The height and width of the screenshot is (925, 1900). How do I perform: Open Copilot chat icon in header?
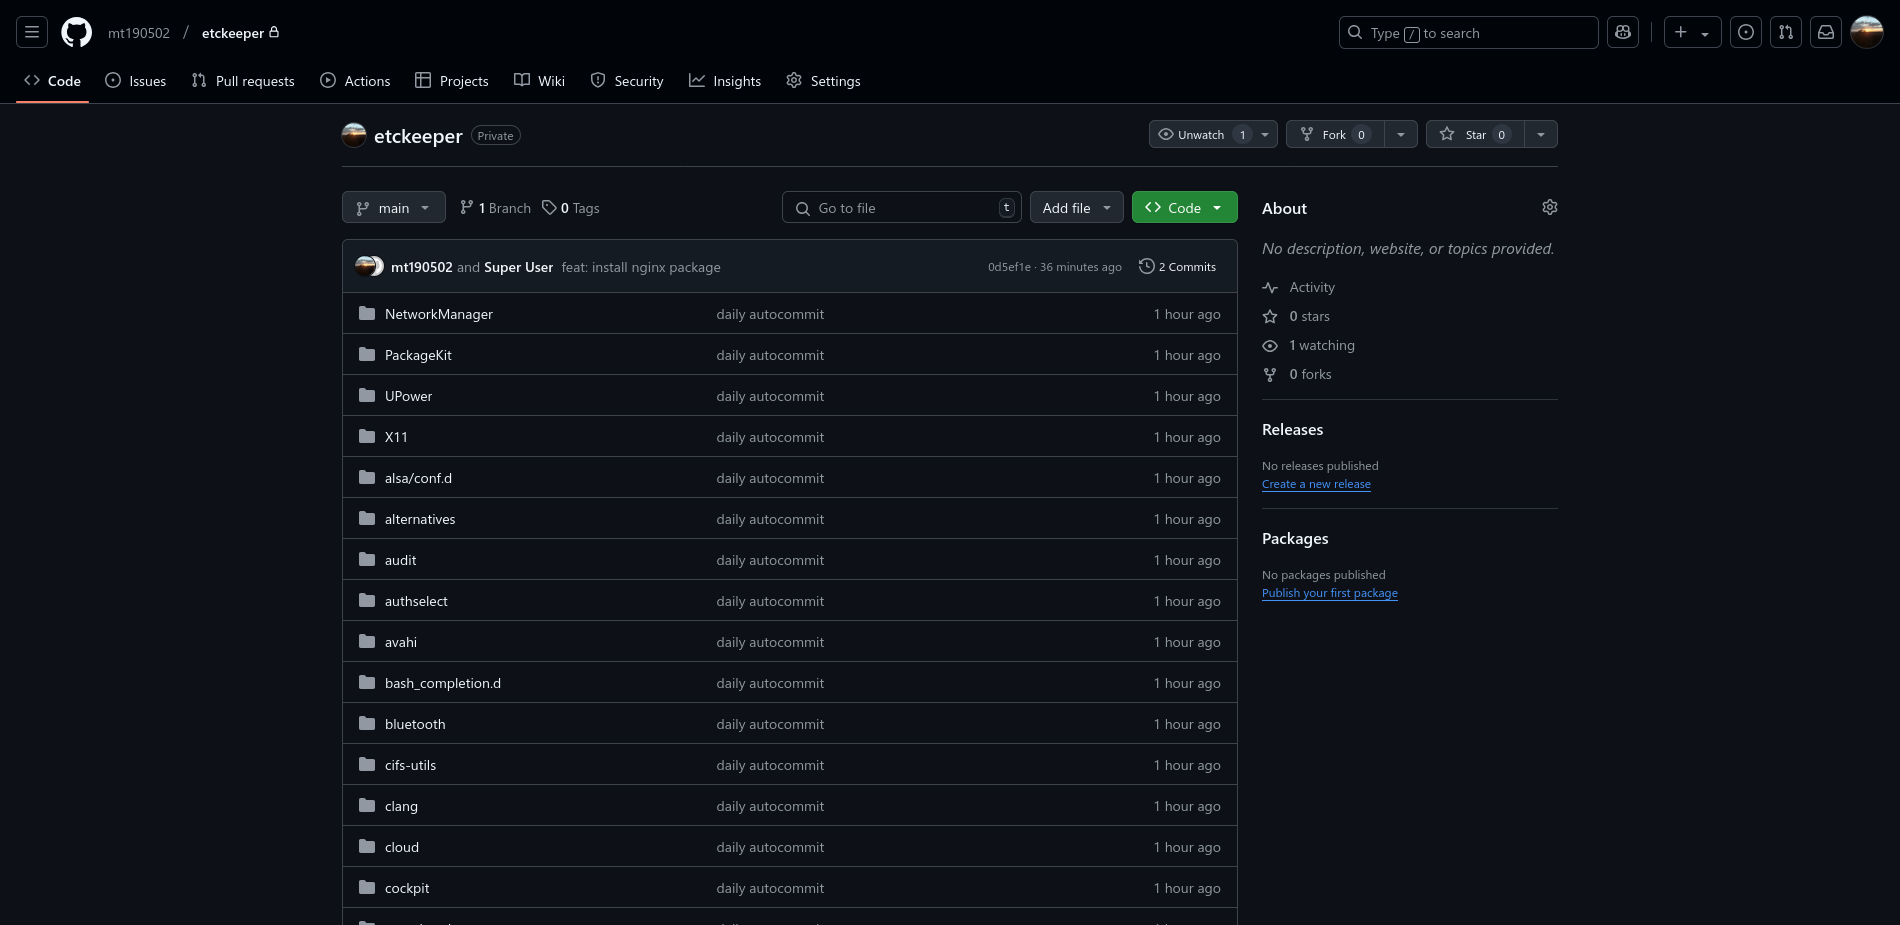click(1623, 33)
